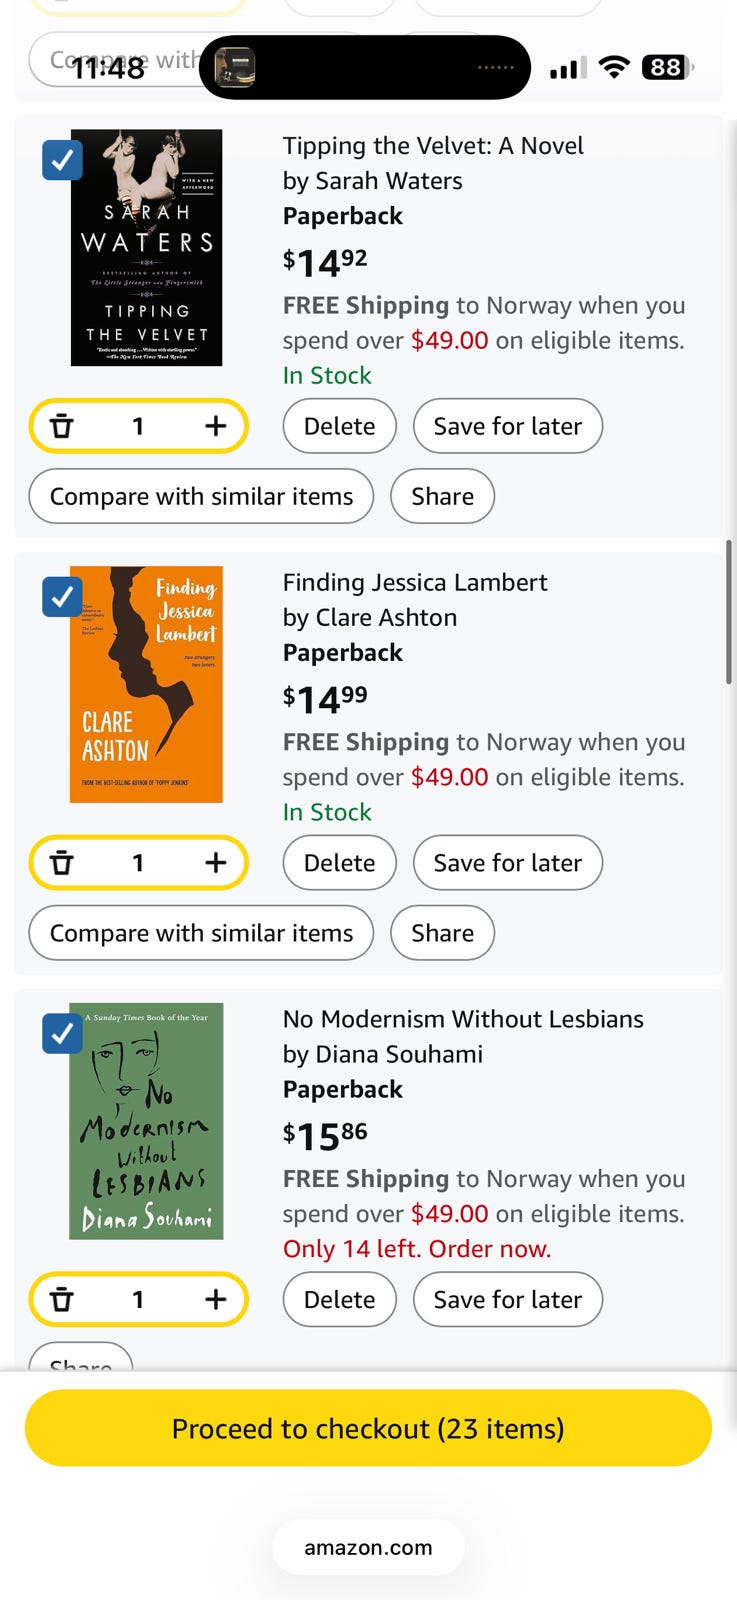Tap trash icon for No Modernism Without Lesbians

(x=62, y=1300)
